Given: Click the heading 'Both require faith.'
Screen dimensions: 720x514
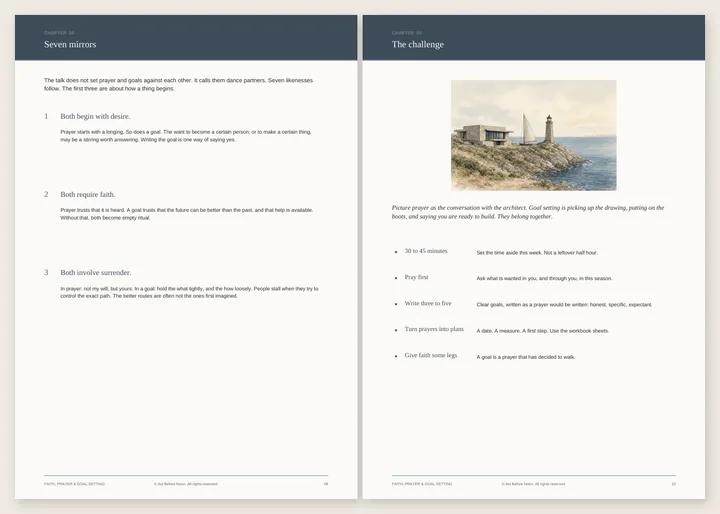Looking at the screenshot, I should [x=88, y=195].
